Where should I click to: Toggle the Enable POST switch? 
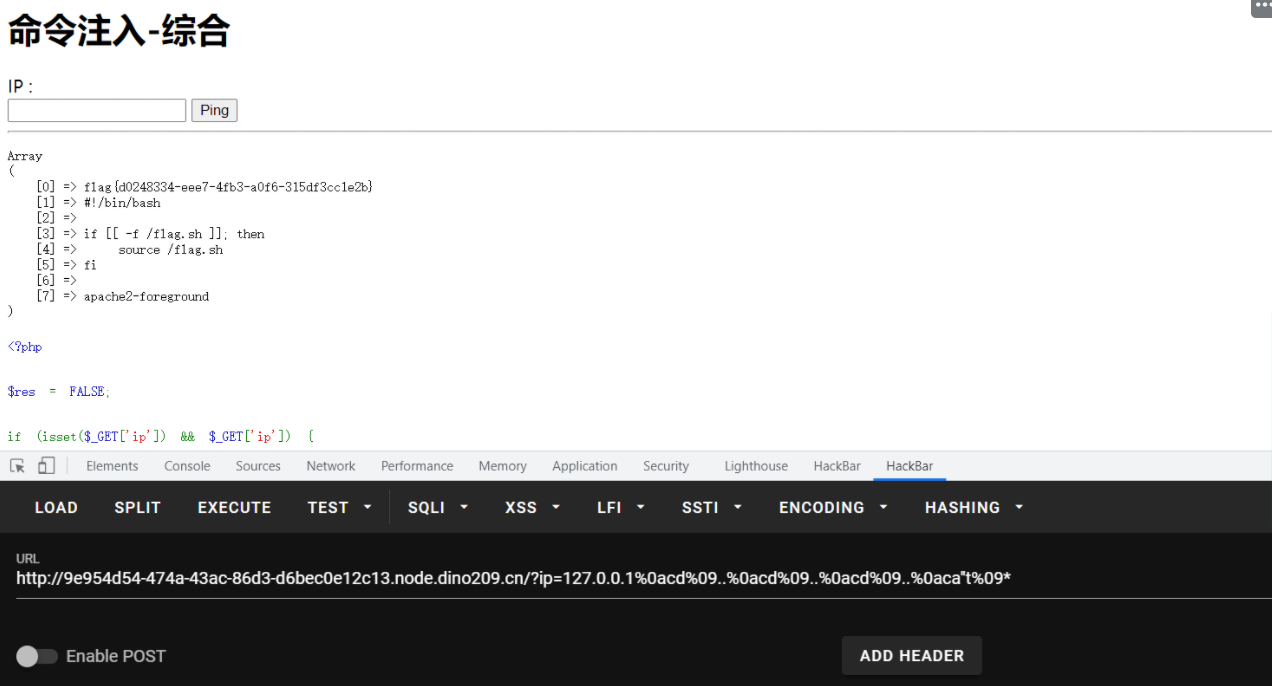[x=36, y=656]
